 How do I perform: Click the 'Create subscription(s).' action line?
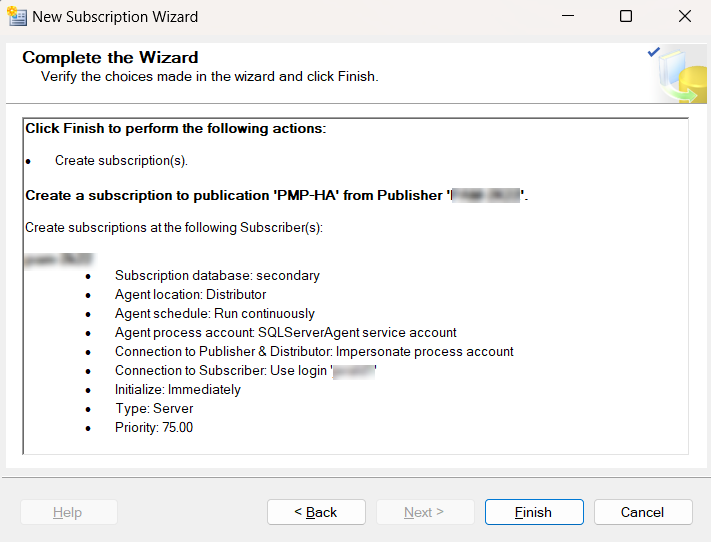tap(121, 160)
